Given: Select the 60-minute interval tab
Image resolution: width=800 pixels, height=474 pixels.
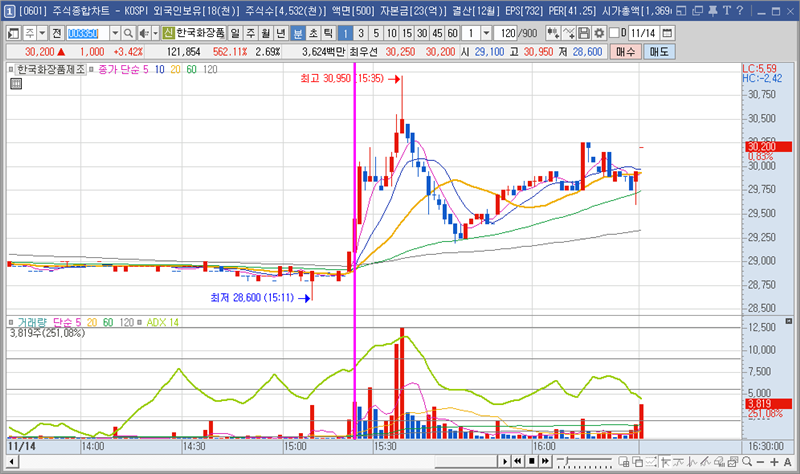Looking at the screenshot, I should pyautogui.click(x=451, y=32).
